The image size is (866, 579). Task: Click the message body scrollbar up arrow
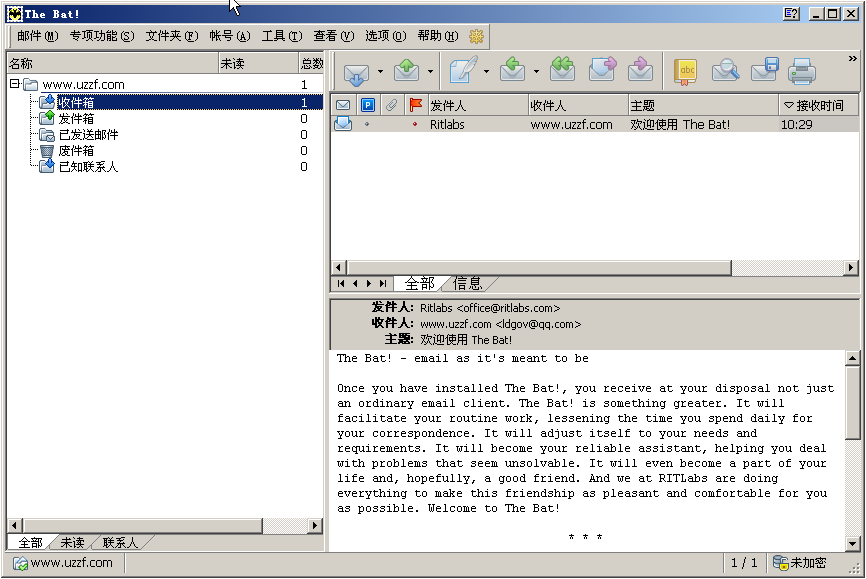click(852, 359)
